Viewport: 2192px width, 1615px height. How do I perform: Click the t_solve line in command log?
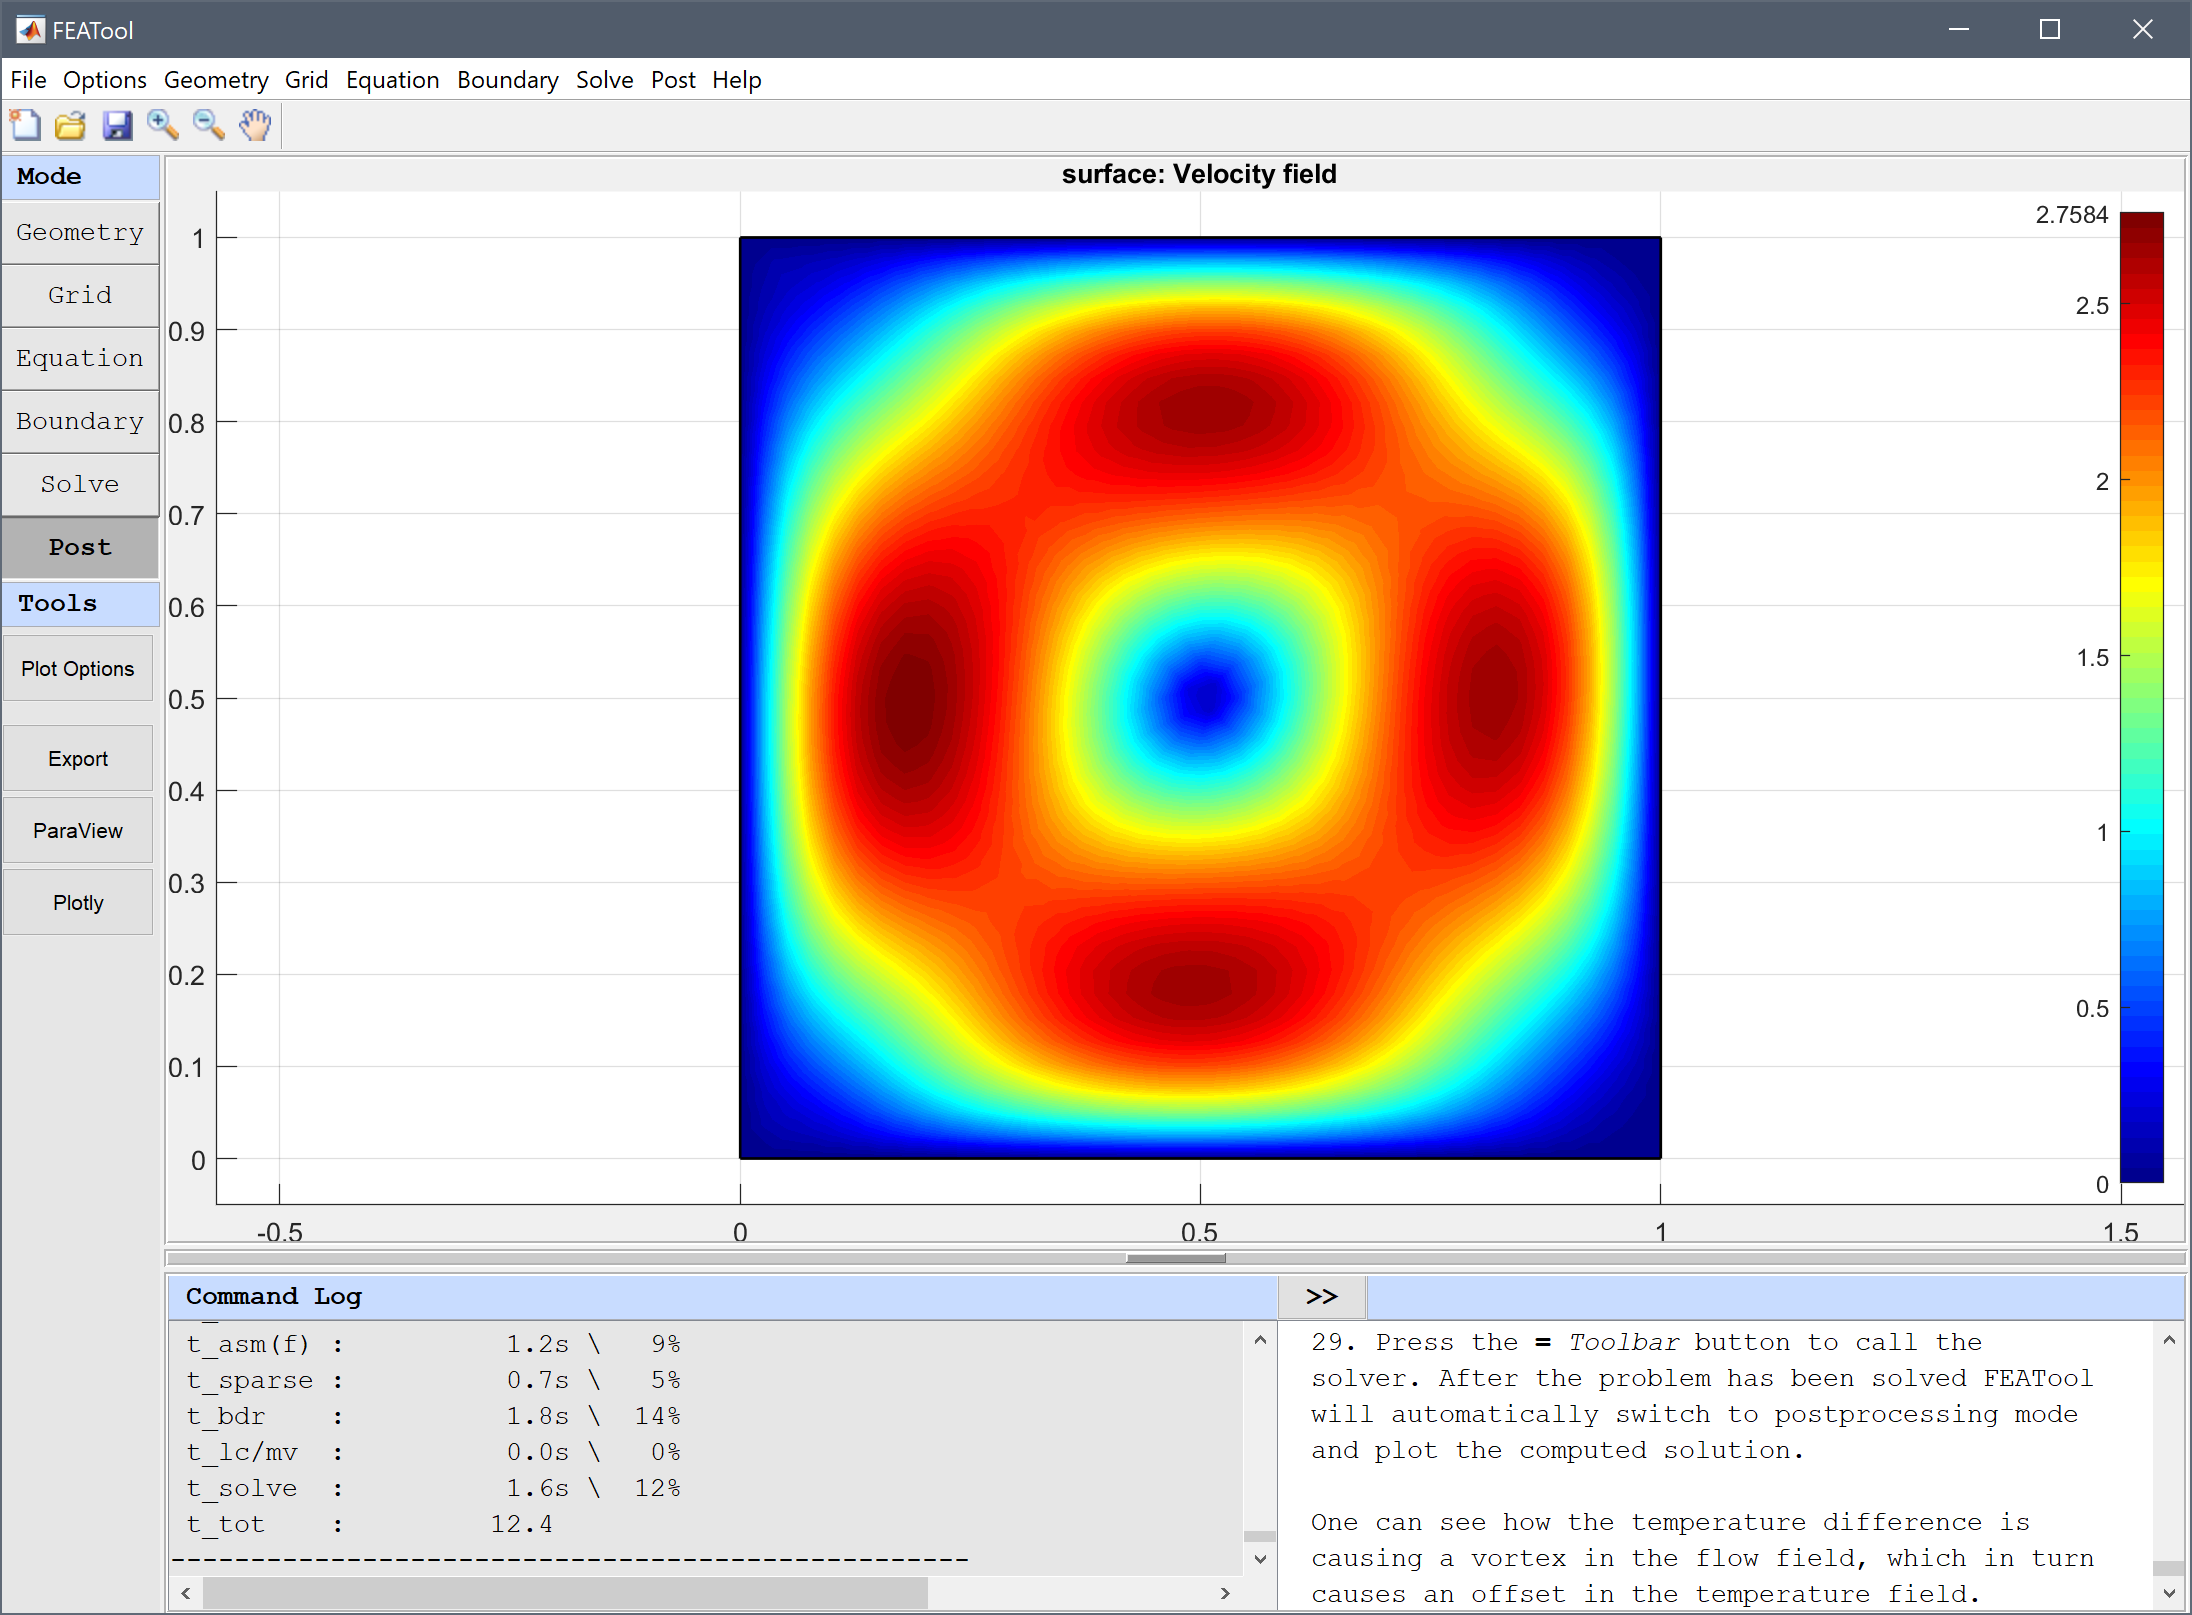434,1489
